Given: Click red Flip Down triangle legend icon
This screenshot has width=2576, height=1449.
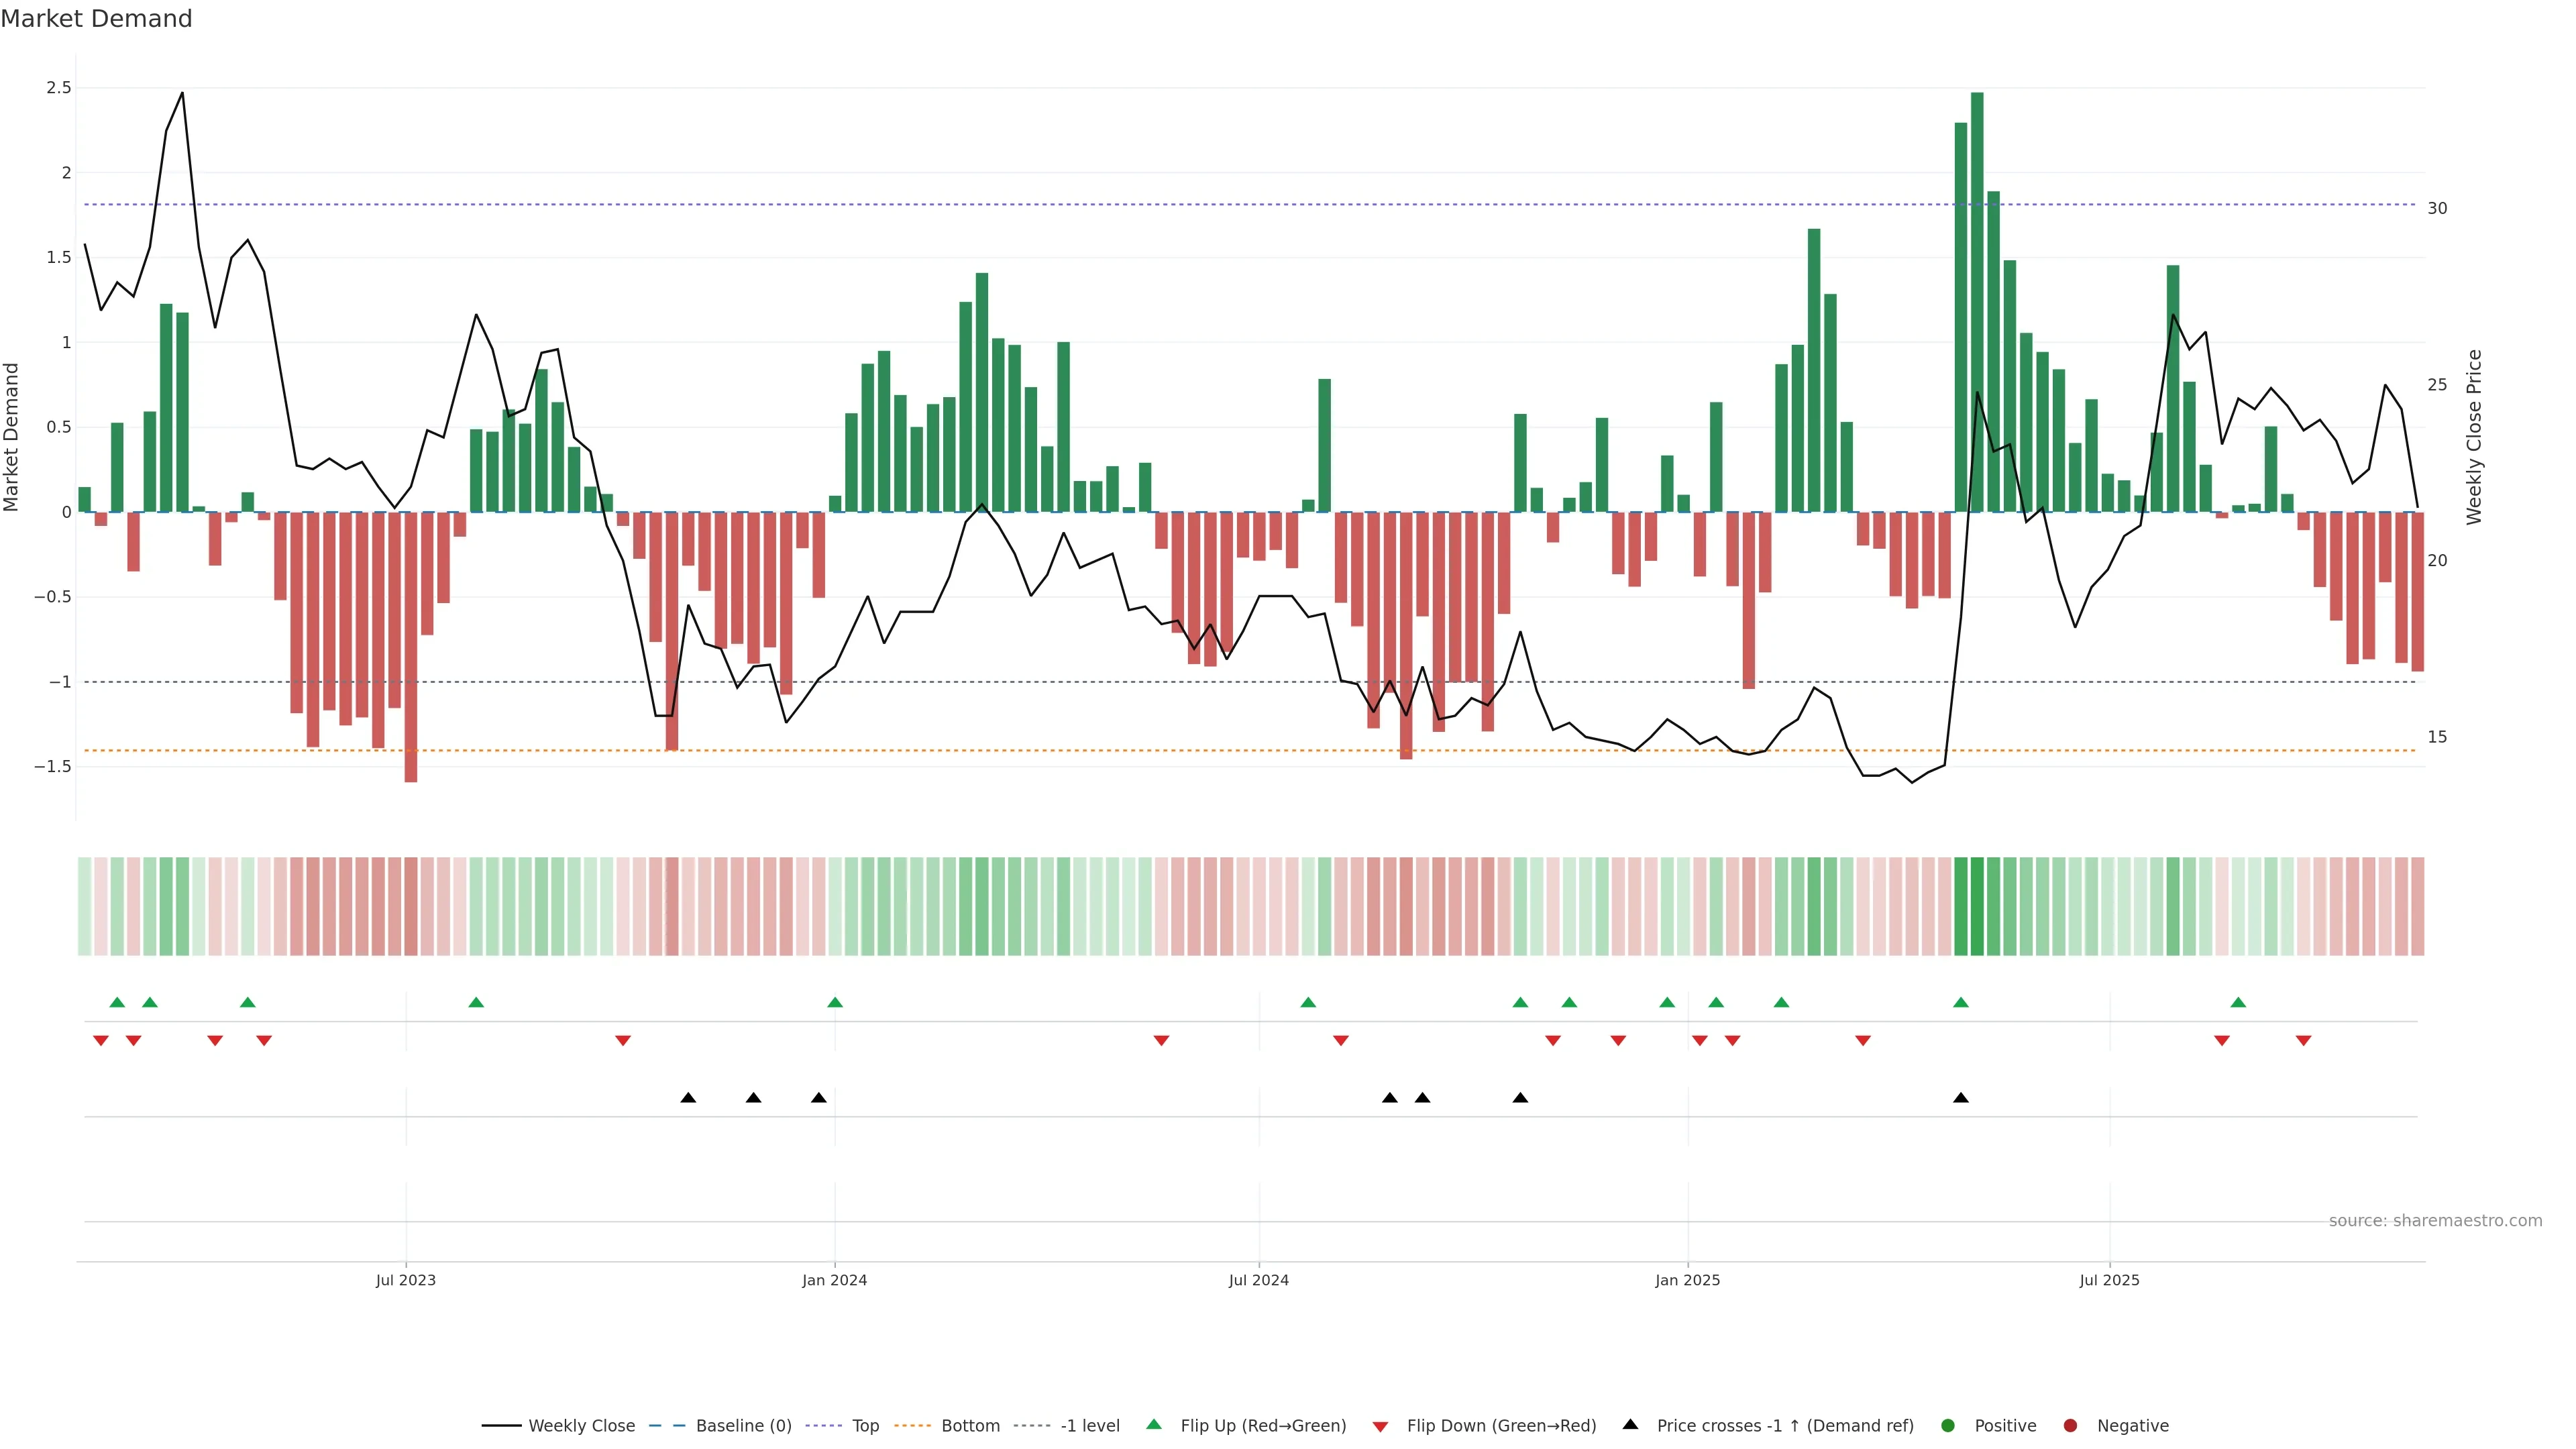Looking at the screenshot, I should pyautogui.click(x=1380, y=1426).
